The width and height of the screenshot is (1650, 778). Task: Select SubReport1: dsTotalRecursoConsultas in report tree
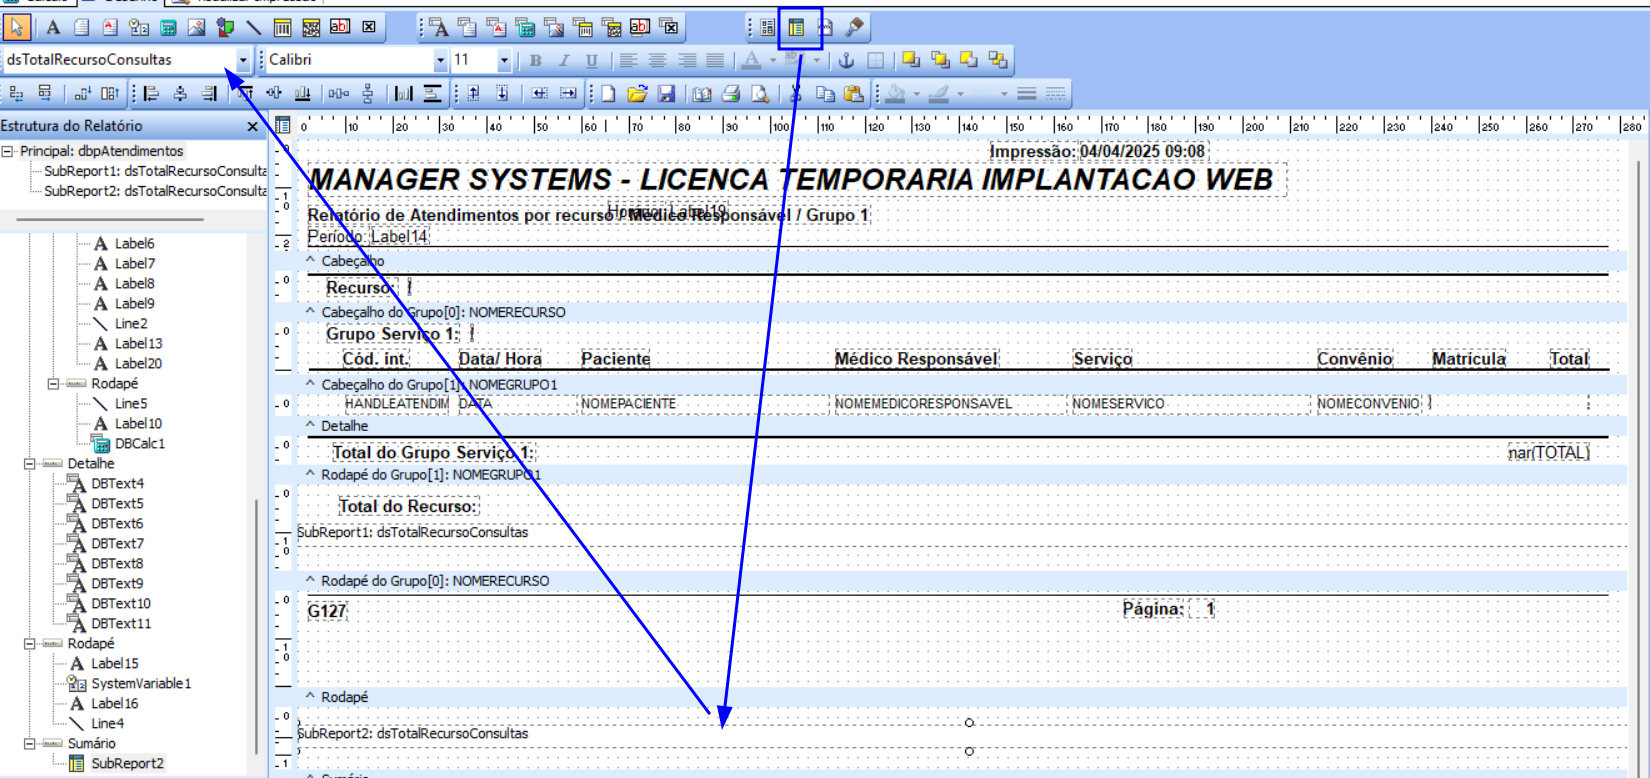click(155, 171)
